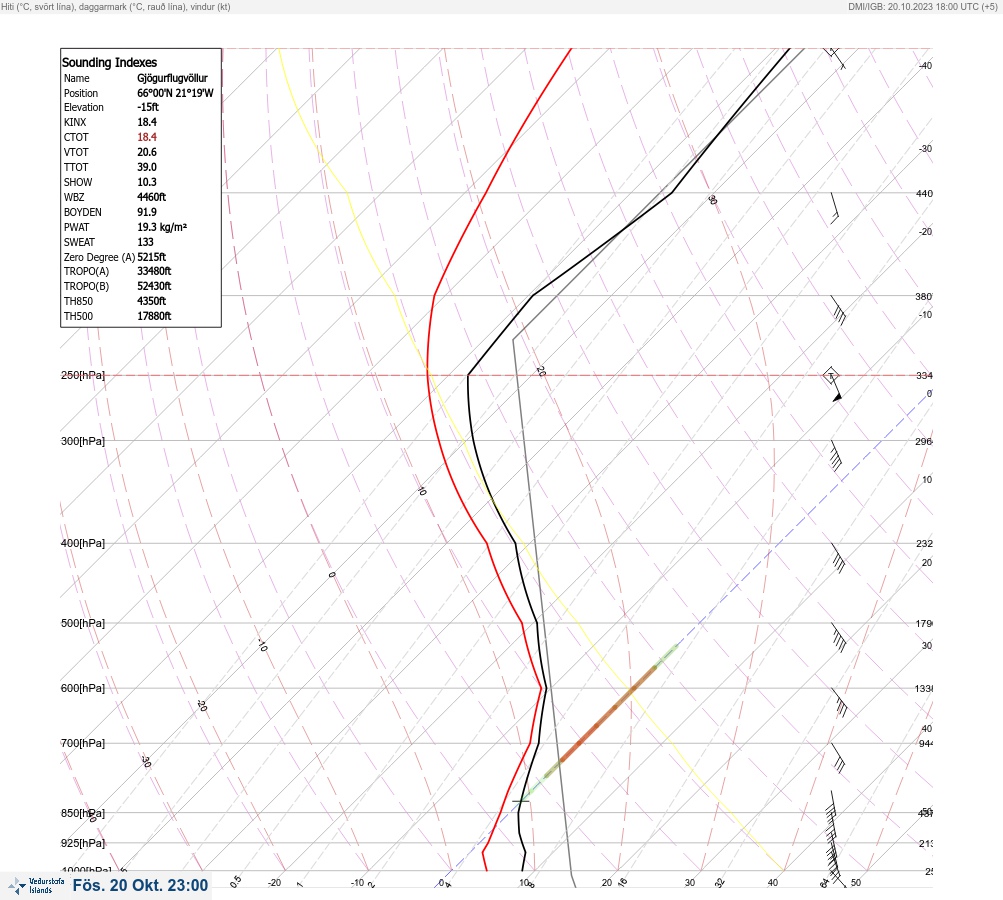The width and height of the screenshot is (1003, 900).
Task: Click the TROPO(B) value 52430ft
Action: tap(154, 286)
